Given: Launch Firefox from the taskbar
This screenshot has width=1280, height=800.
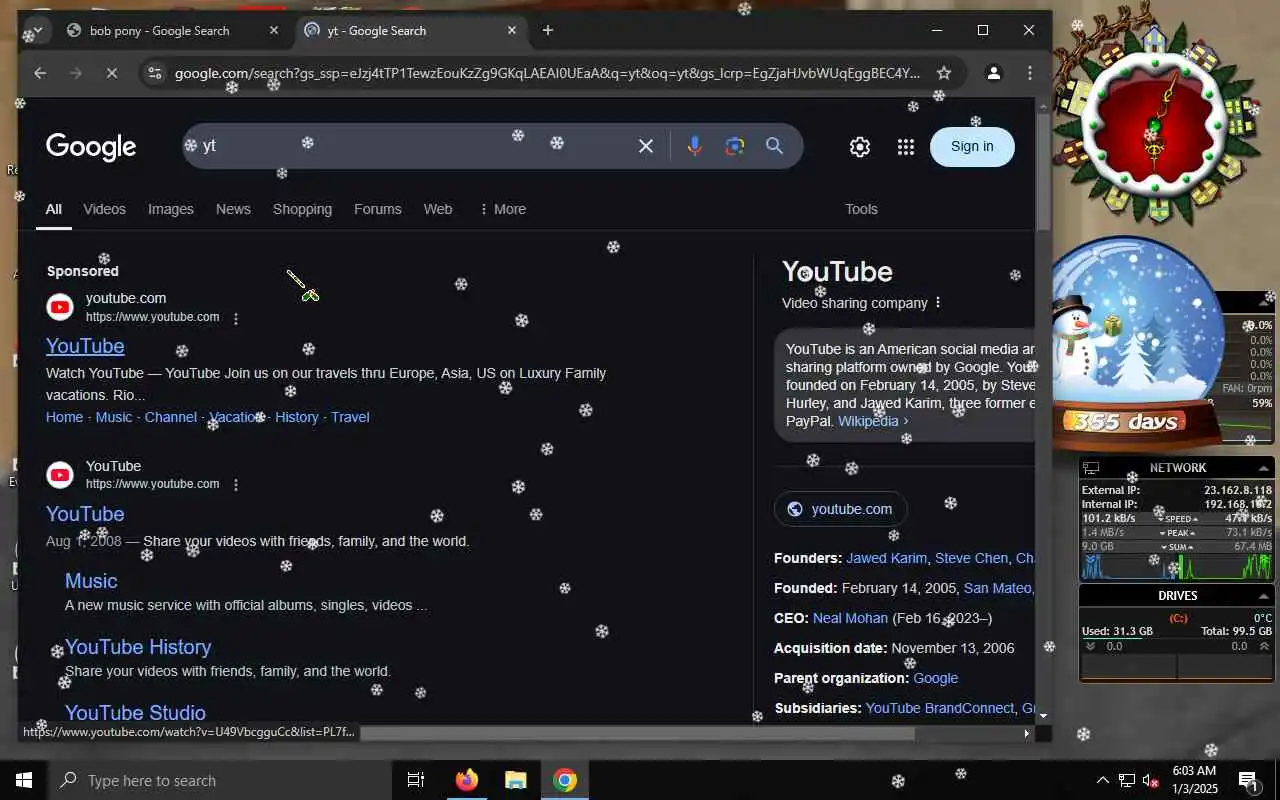Looking at the screenshot, I should click(467, 780).
